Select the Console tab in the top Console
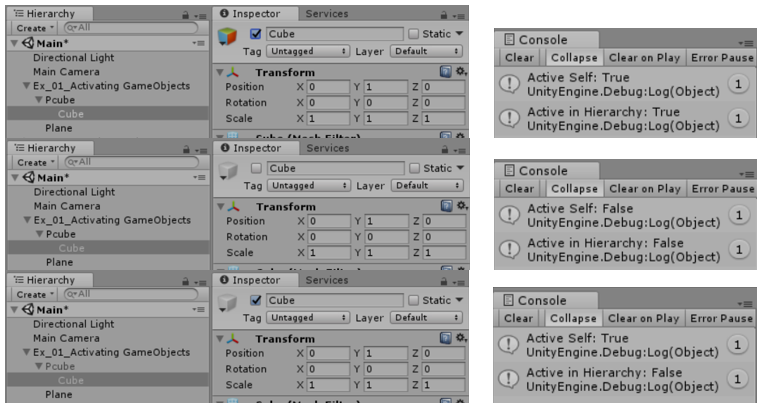 tap(547, 39)
